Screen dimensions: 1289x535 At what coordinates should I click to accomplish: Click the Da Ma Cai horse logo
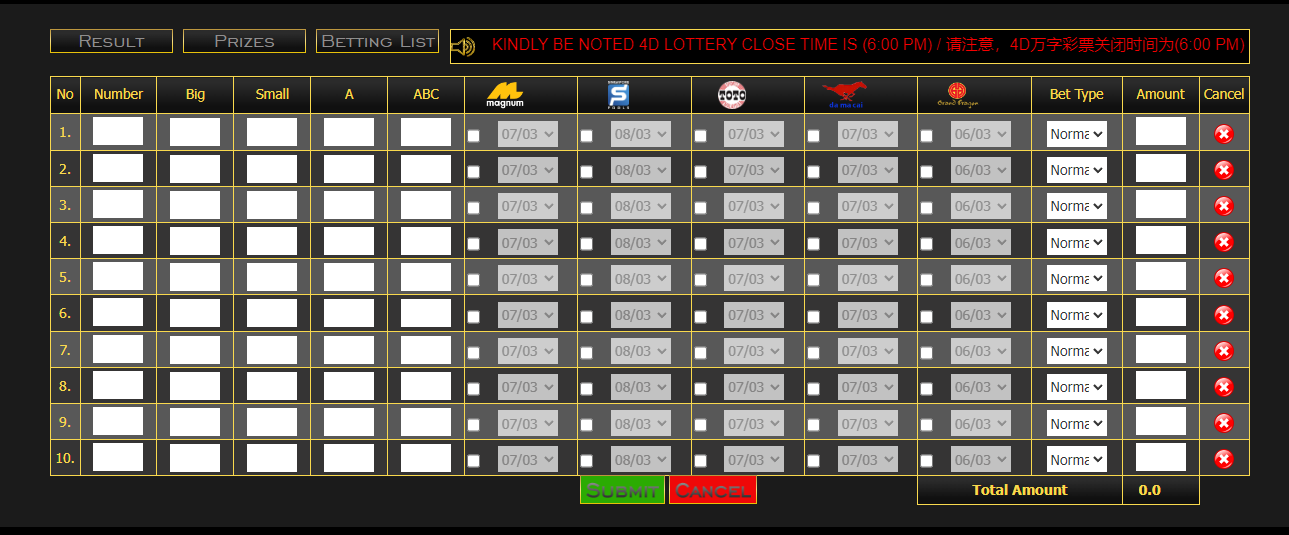(844, 95)
